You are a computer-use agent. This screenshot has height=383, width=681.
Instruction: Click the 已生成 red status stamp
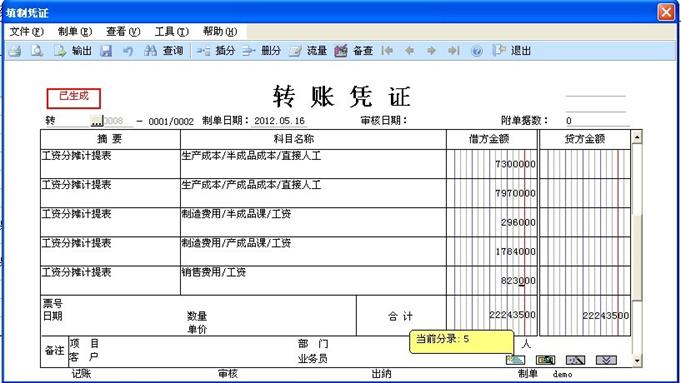73,98
